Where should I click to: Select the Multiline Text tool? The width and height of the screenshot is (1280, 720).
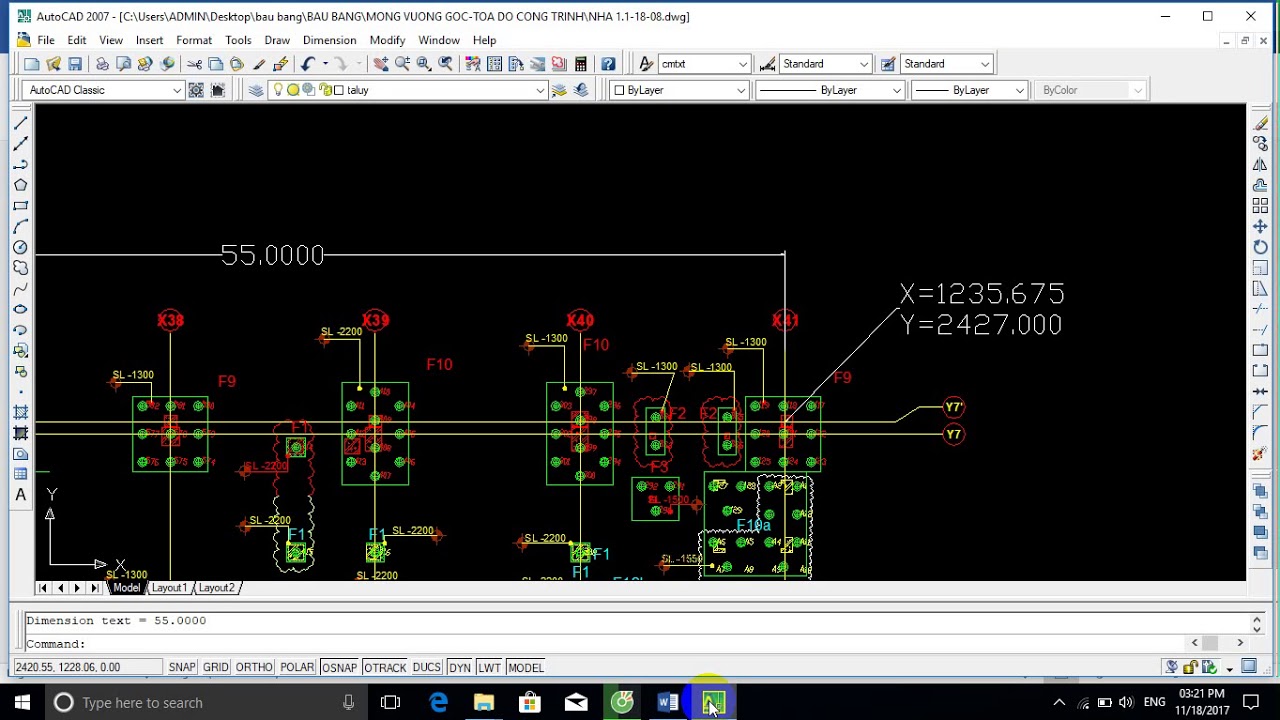(20, 495)
